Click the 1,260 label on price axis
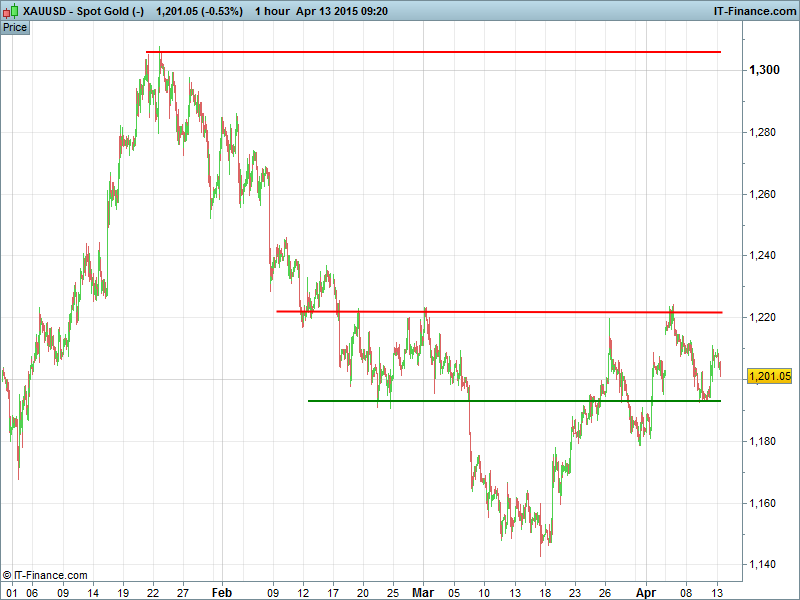Viewport: 800px width, 600px height. coord(763,194)
